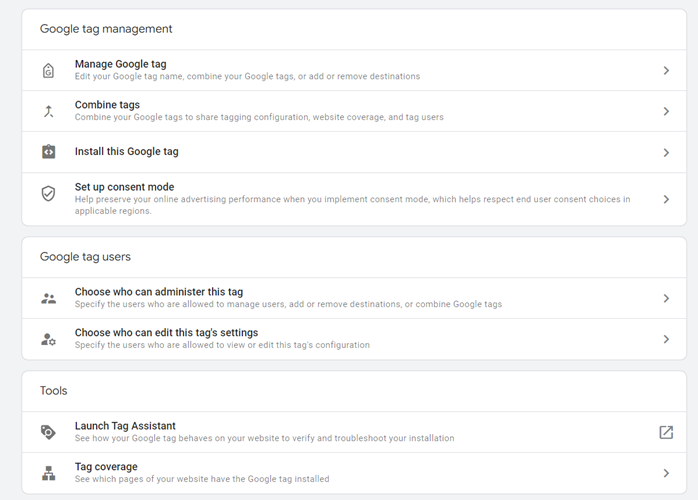Open the Tag coverage title

[106, 467]
